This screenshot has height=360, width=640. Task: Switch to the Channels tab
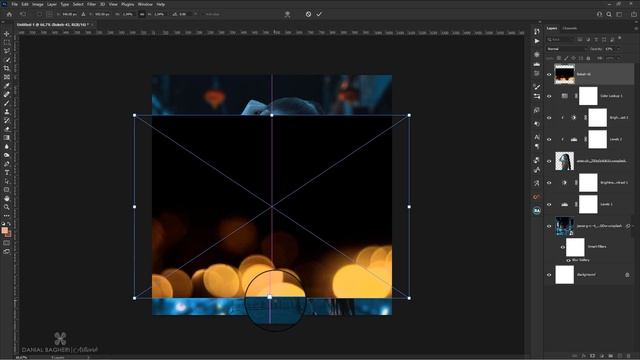[570, 28]
